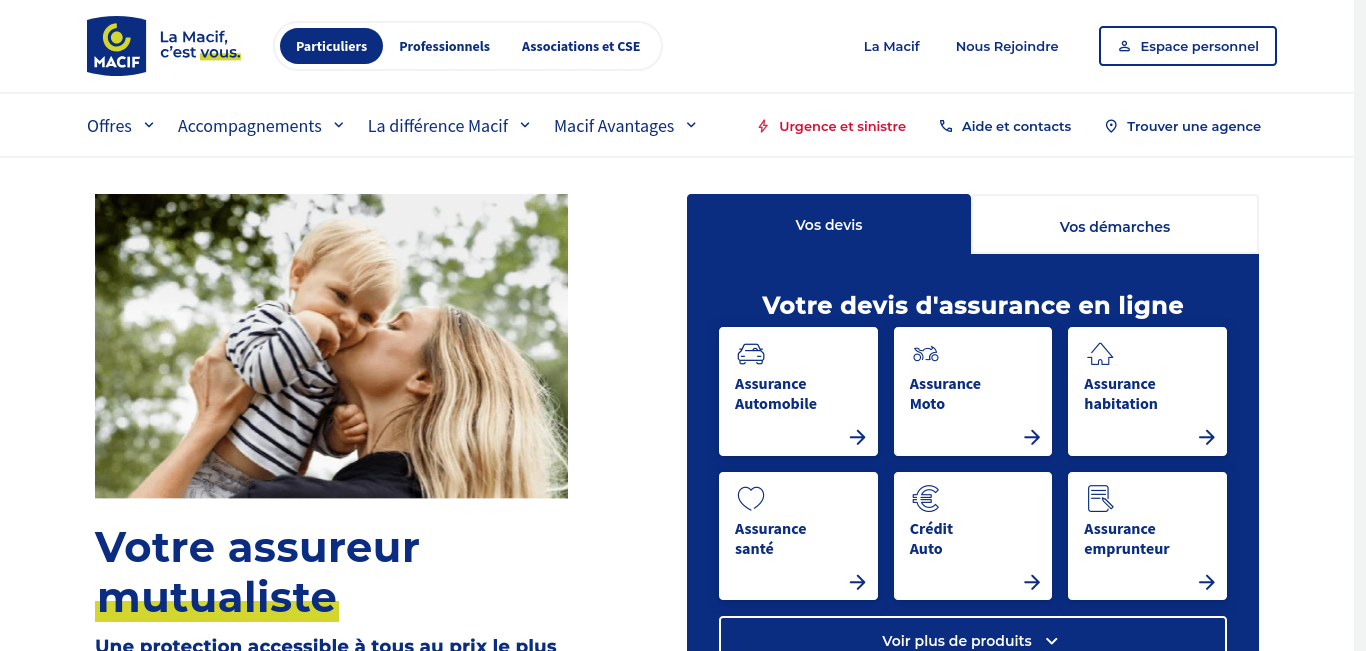Click the motorcycle icon in Assurance Moto
Screen dimensions: 1366x651
pos(925,354)
